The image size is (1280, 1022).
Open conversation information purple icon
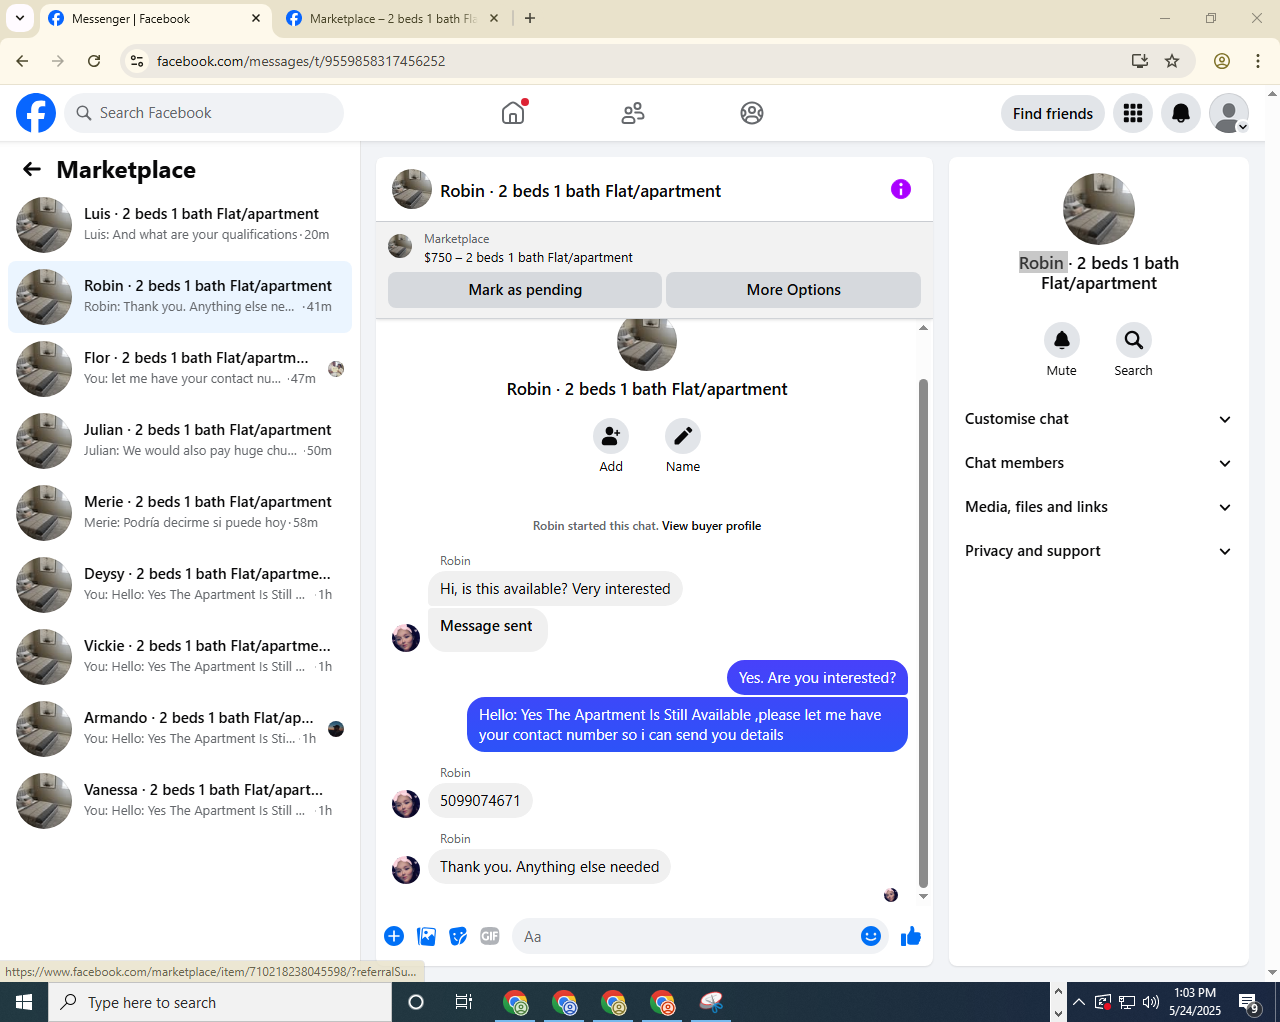point(901,189)
